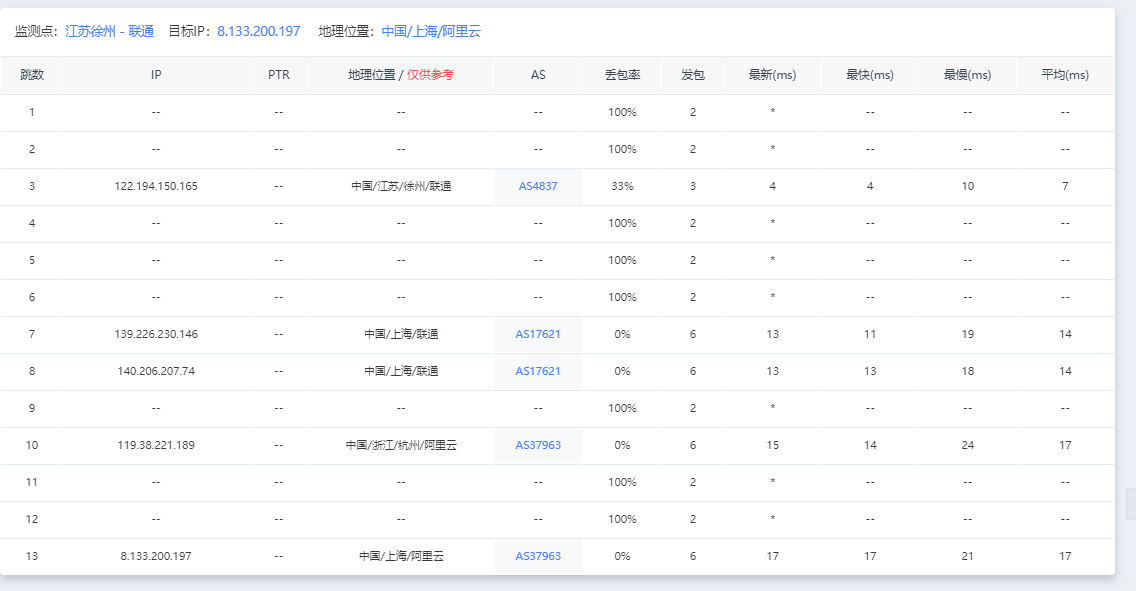Click the 江苏徐州 - 联通 monitoring point link
Viewport: 1136px width, 591px height.
(x=109, y=31)
